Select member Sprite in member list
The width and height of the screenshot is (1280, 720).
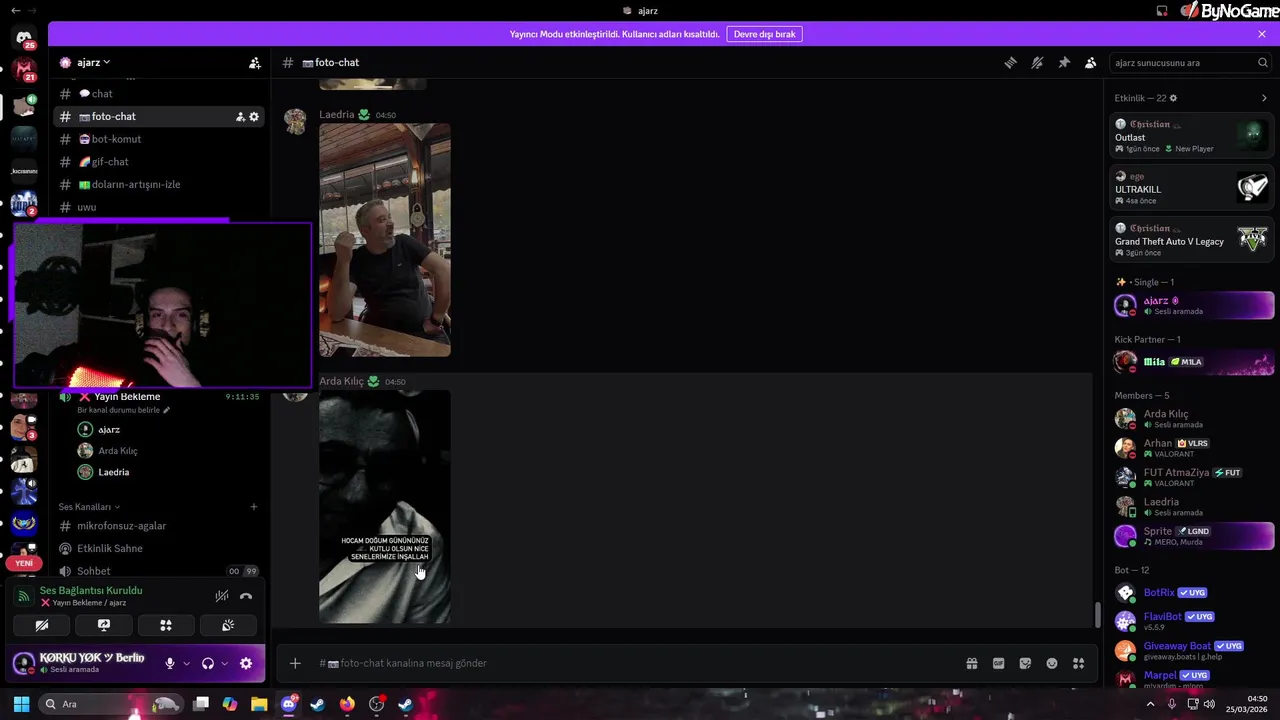[1192, 536]
